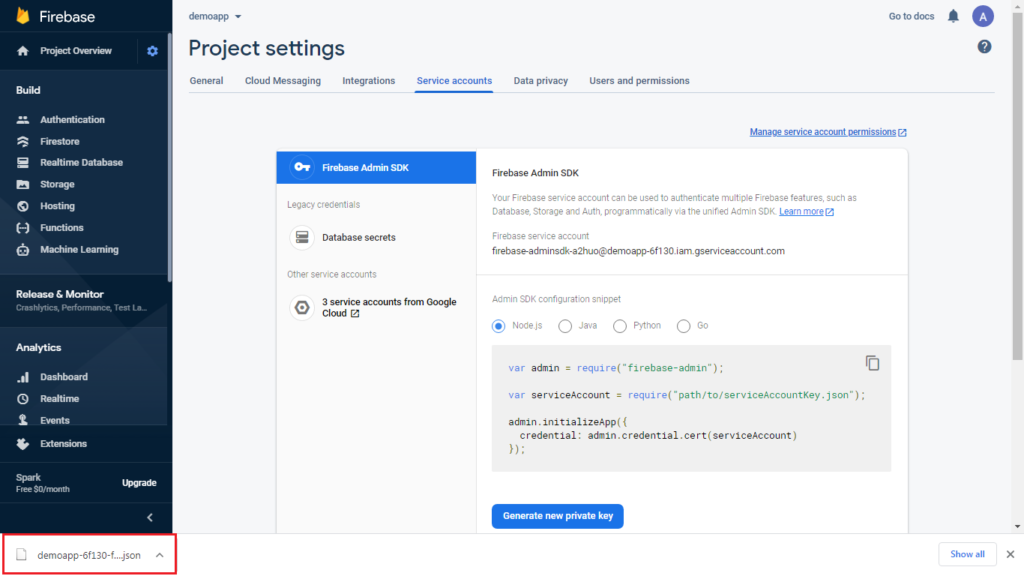Viewport: 1024px width, 576px height.
Task: Click Generate new private key button
Action: tap(557, 516)
